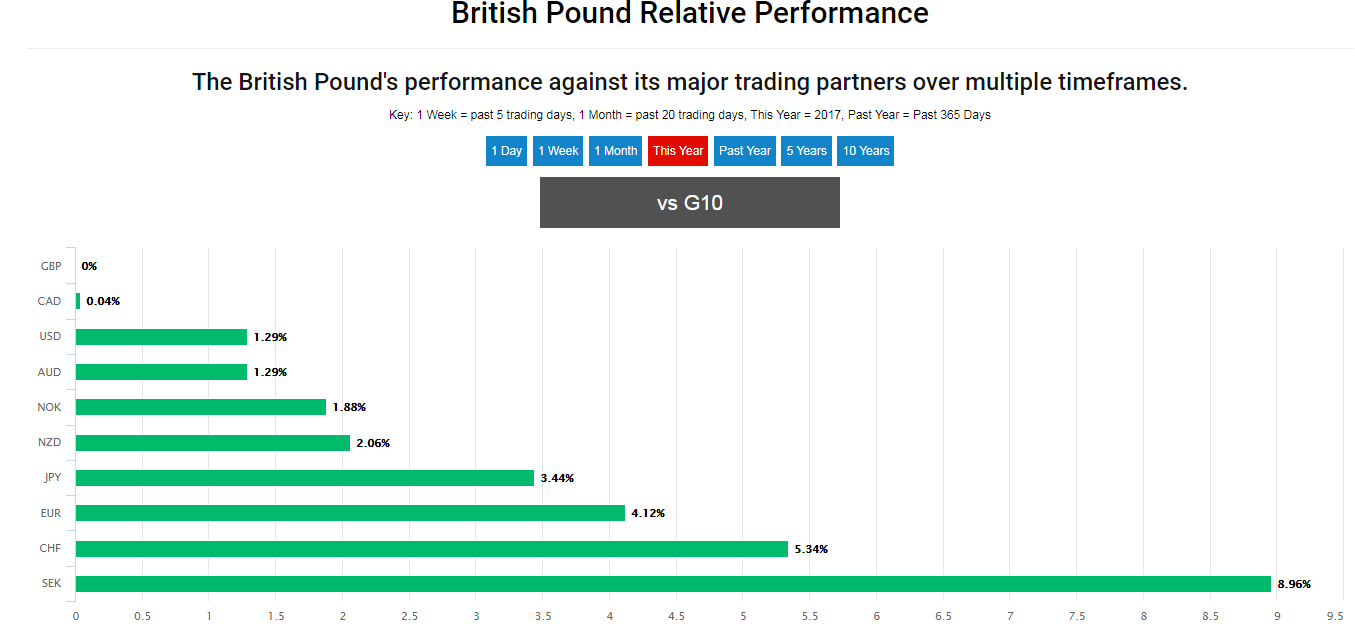Click the red This Year tab
The image size is (1355, 641).
point(678,151)
